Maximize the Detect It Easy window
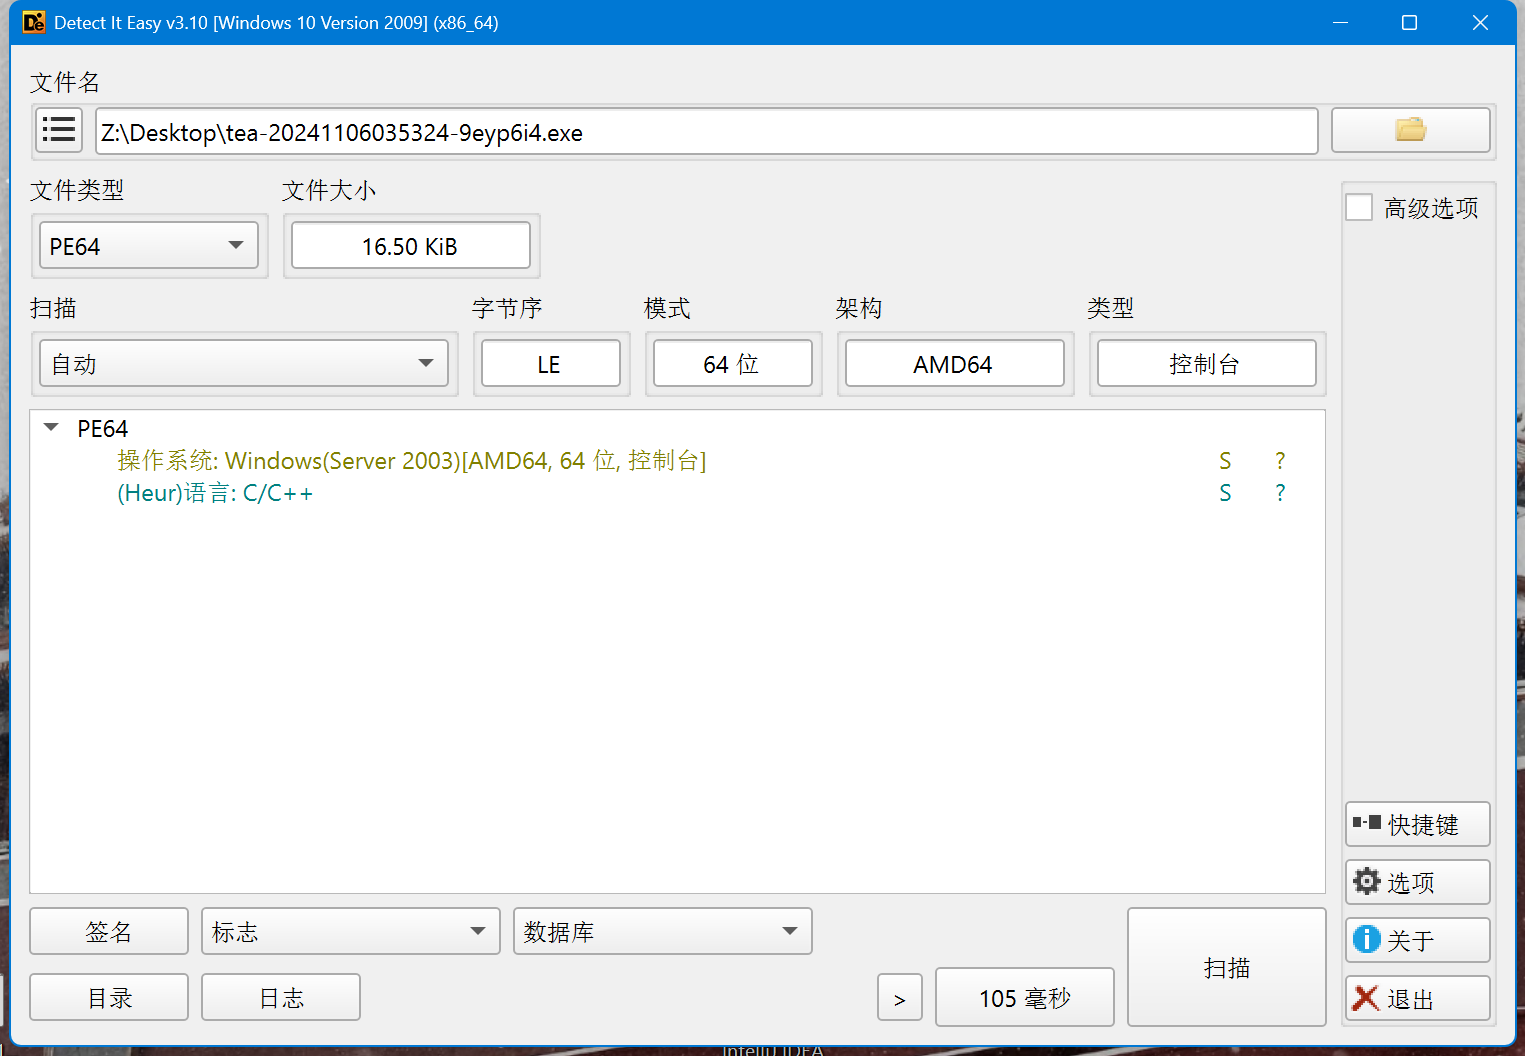Image resolution: width=1525 pixels, height=1056 pixels. click(1410, 22)
